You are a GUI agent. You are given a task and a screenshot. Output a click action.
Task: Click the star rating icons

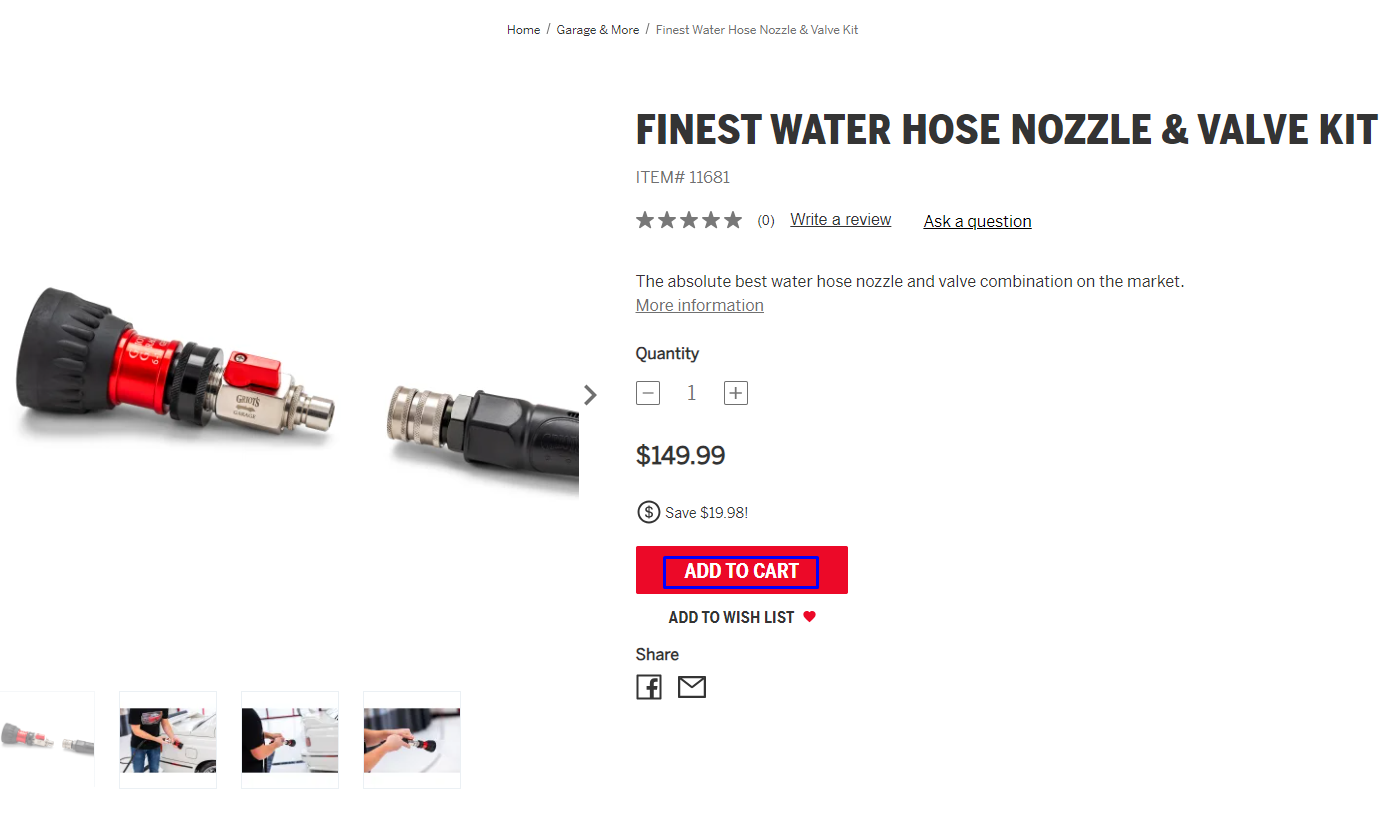pos(689,220)
